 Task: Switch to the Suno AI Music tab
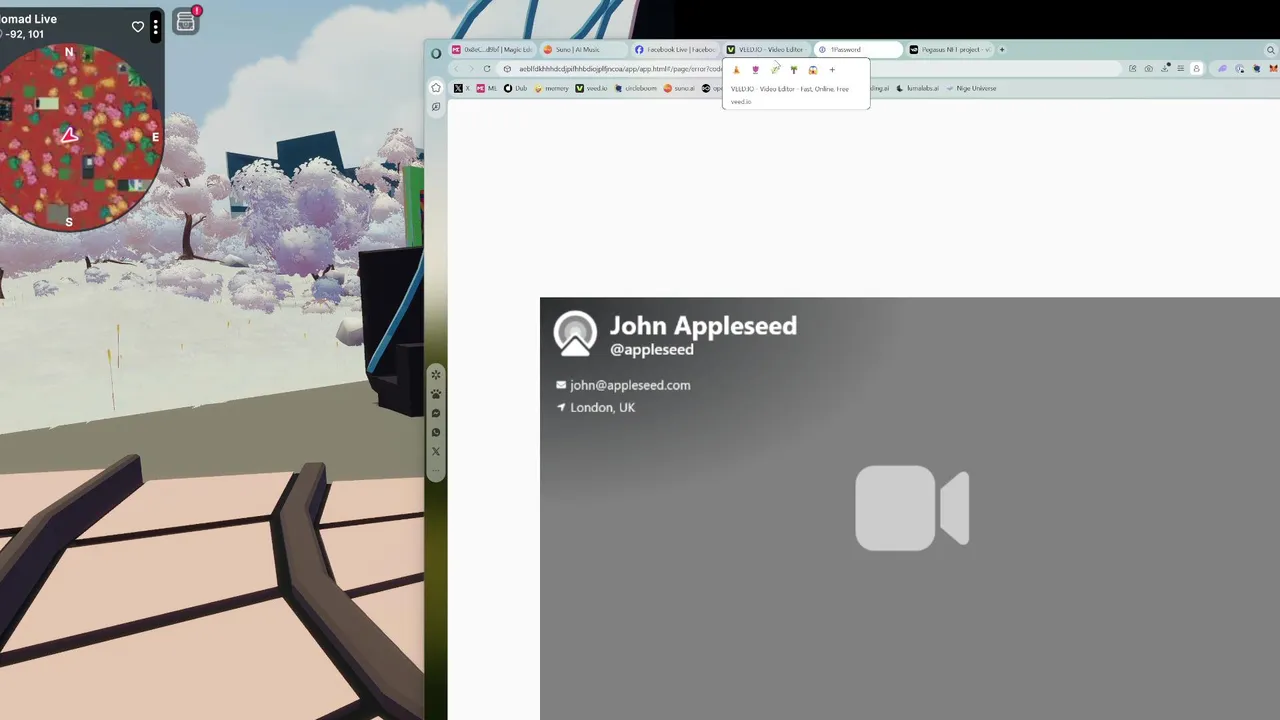[583, 49]
